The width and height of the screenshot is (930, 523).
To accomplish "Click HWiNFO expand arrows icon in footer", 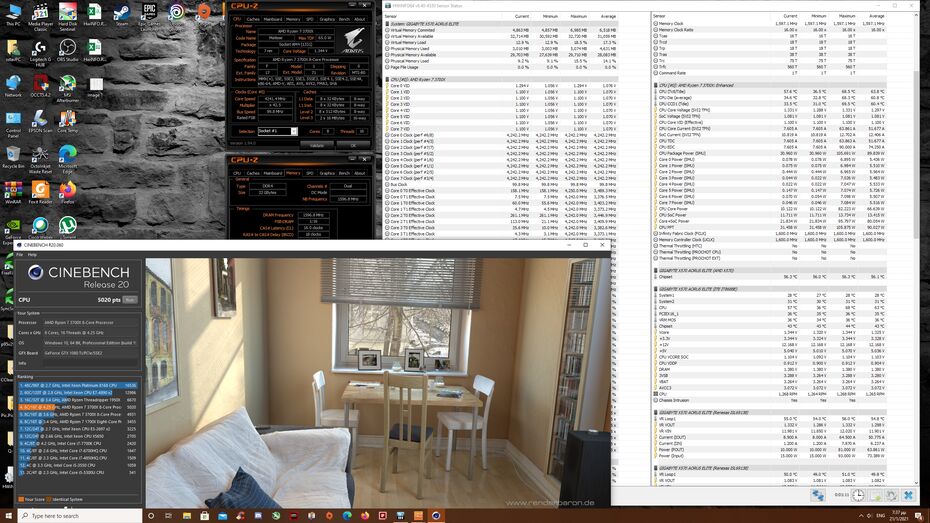I will click(x=818, y=495).
